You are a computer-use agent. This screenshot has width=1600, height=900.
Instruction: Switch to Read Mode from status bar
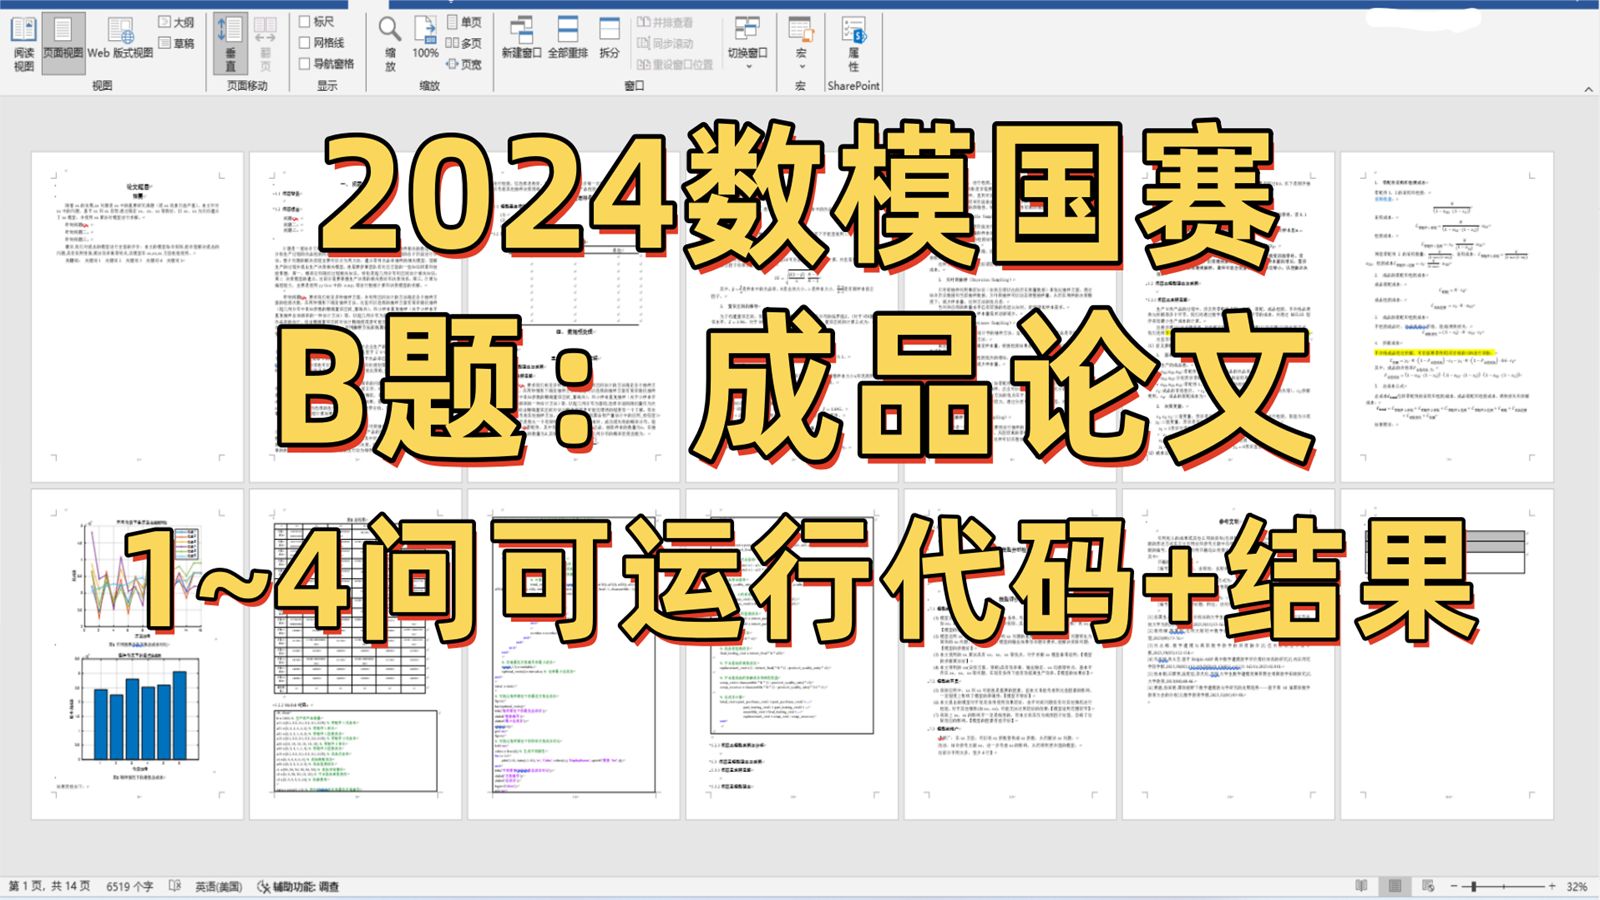(x=1361, y=886)
